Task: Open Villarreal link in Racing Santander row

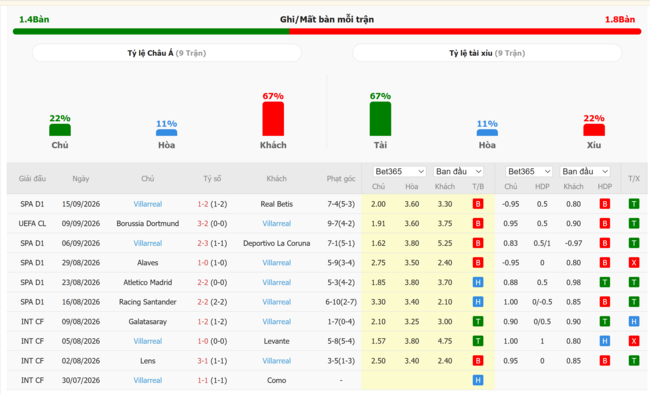Action: [x=276, y=302]
